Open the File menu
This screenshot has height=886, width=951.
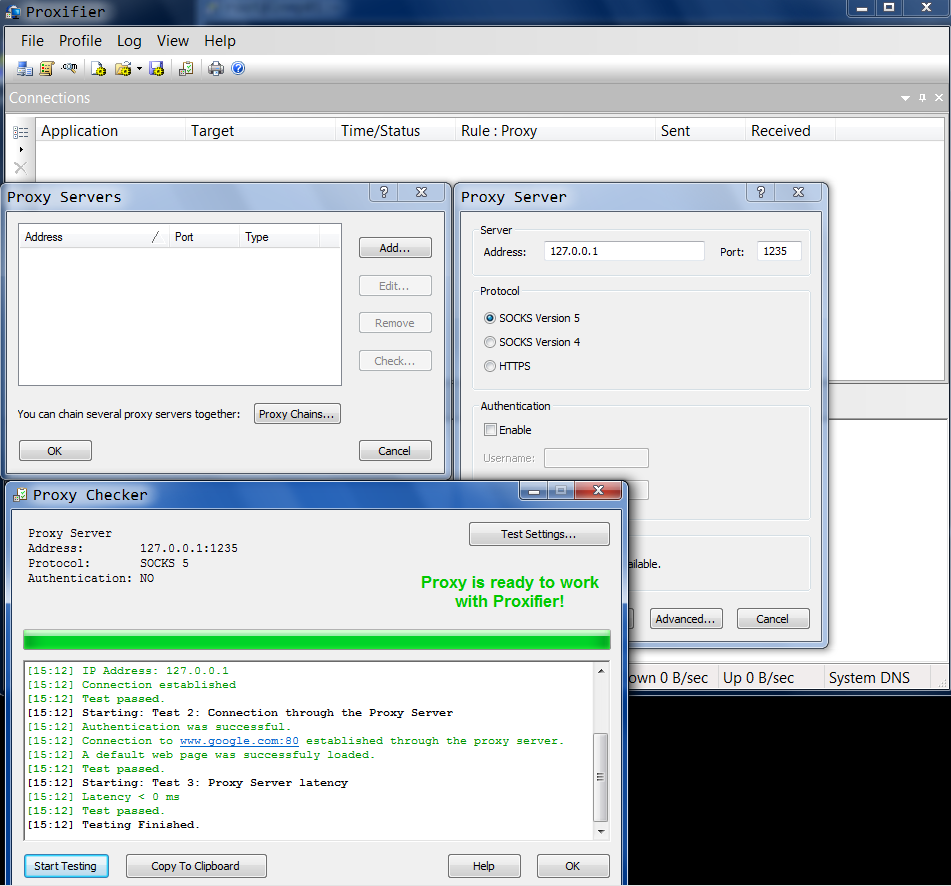[32, 41]
